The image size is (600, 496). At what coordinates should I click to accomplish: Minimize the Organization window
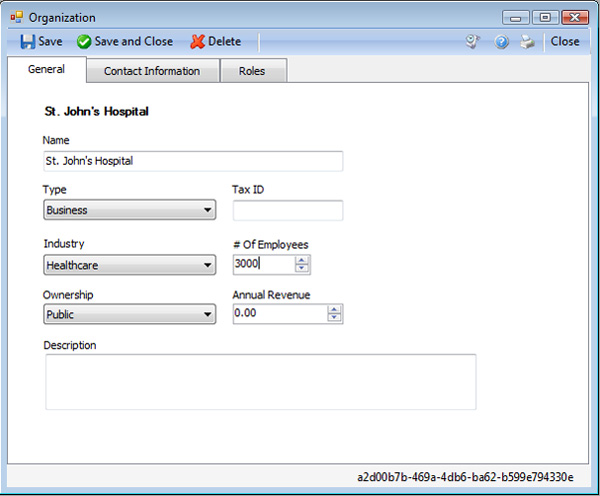(x=515, y=18)
